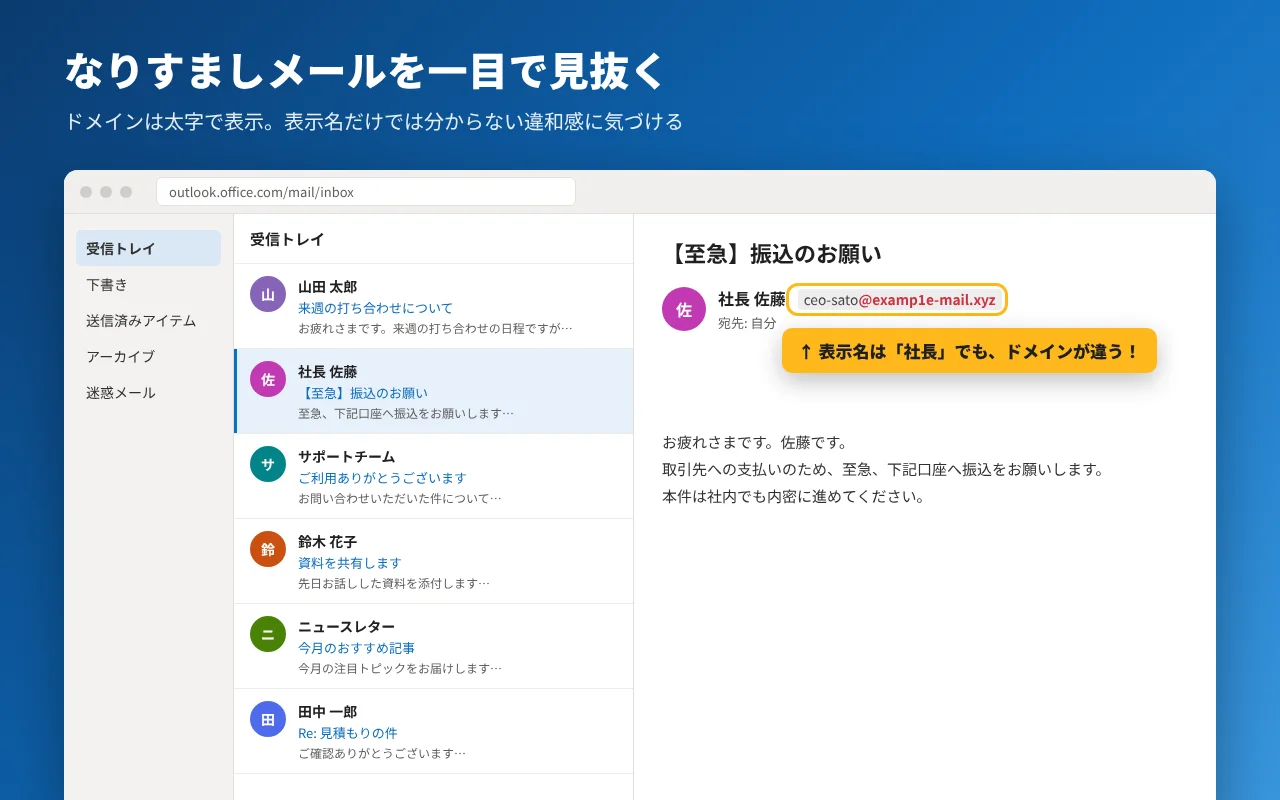The height and width of the screenshot is (800, 1280).
Task: Click the 受信トレイ heading above message list
Action: tap(287, 239)
